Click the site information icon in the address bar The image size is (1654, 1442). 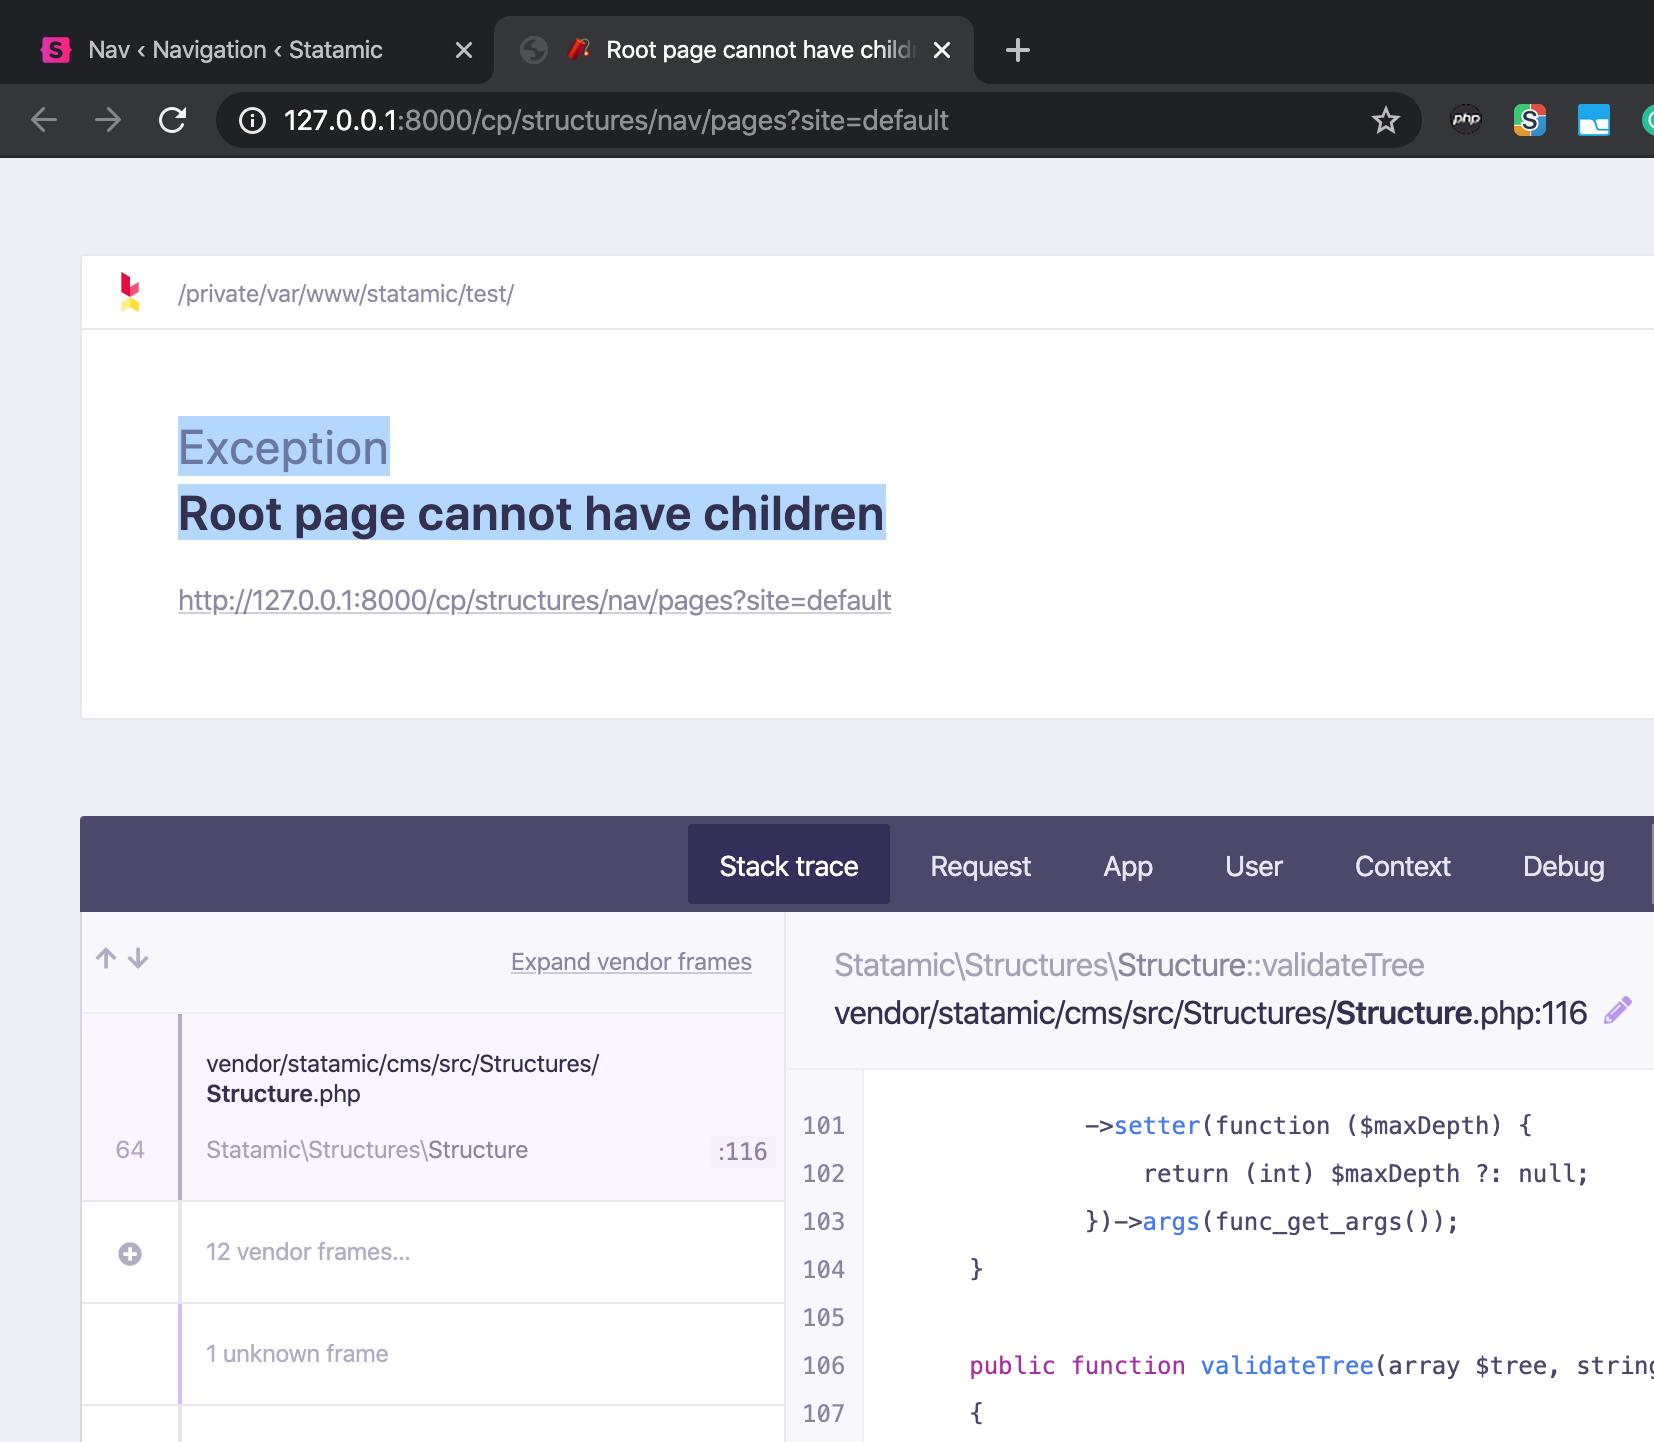click(x=251, y=121)
